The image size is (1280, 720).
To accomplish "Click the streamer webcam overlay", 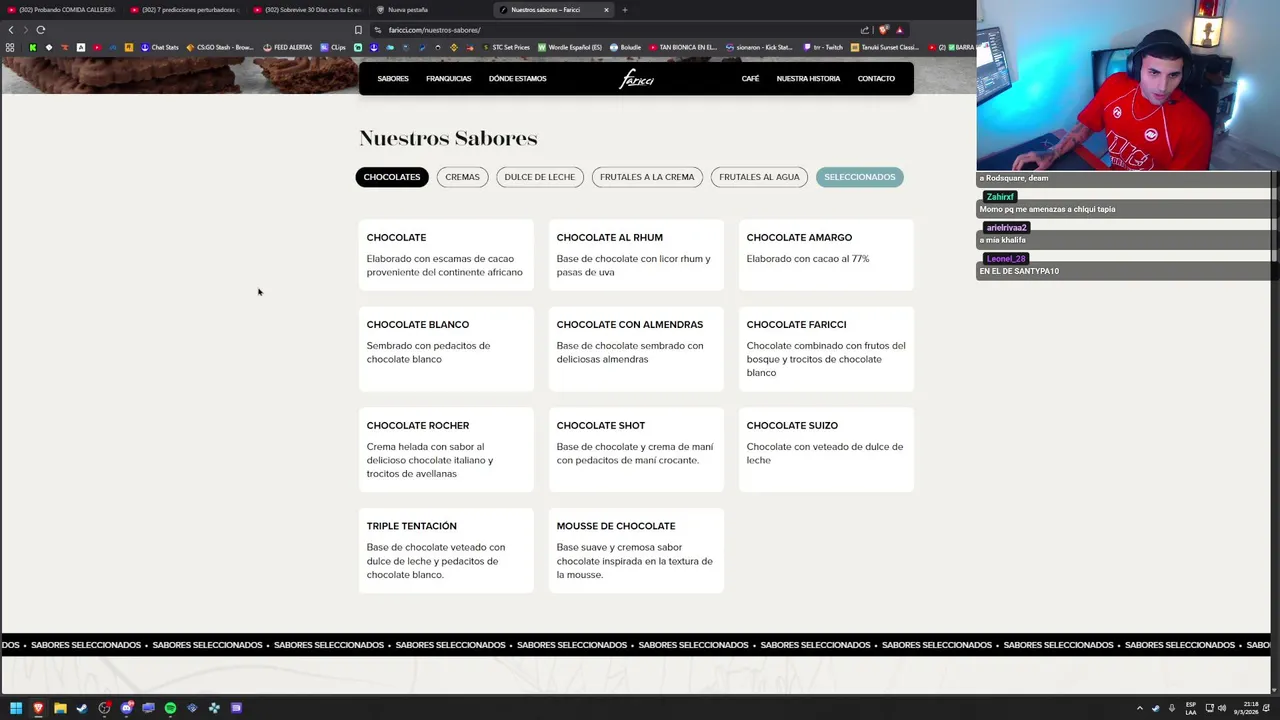I will click(1128, 85).
